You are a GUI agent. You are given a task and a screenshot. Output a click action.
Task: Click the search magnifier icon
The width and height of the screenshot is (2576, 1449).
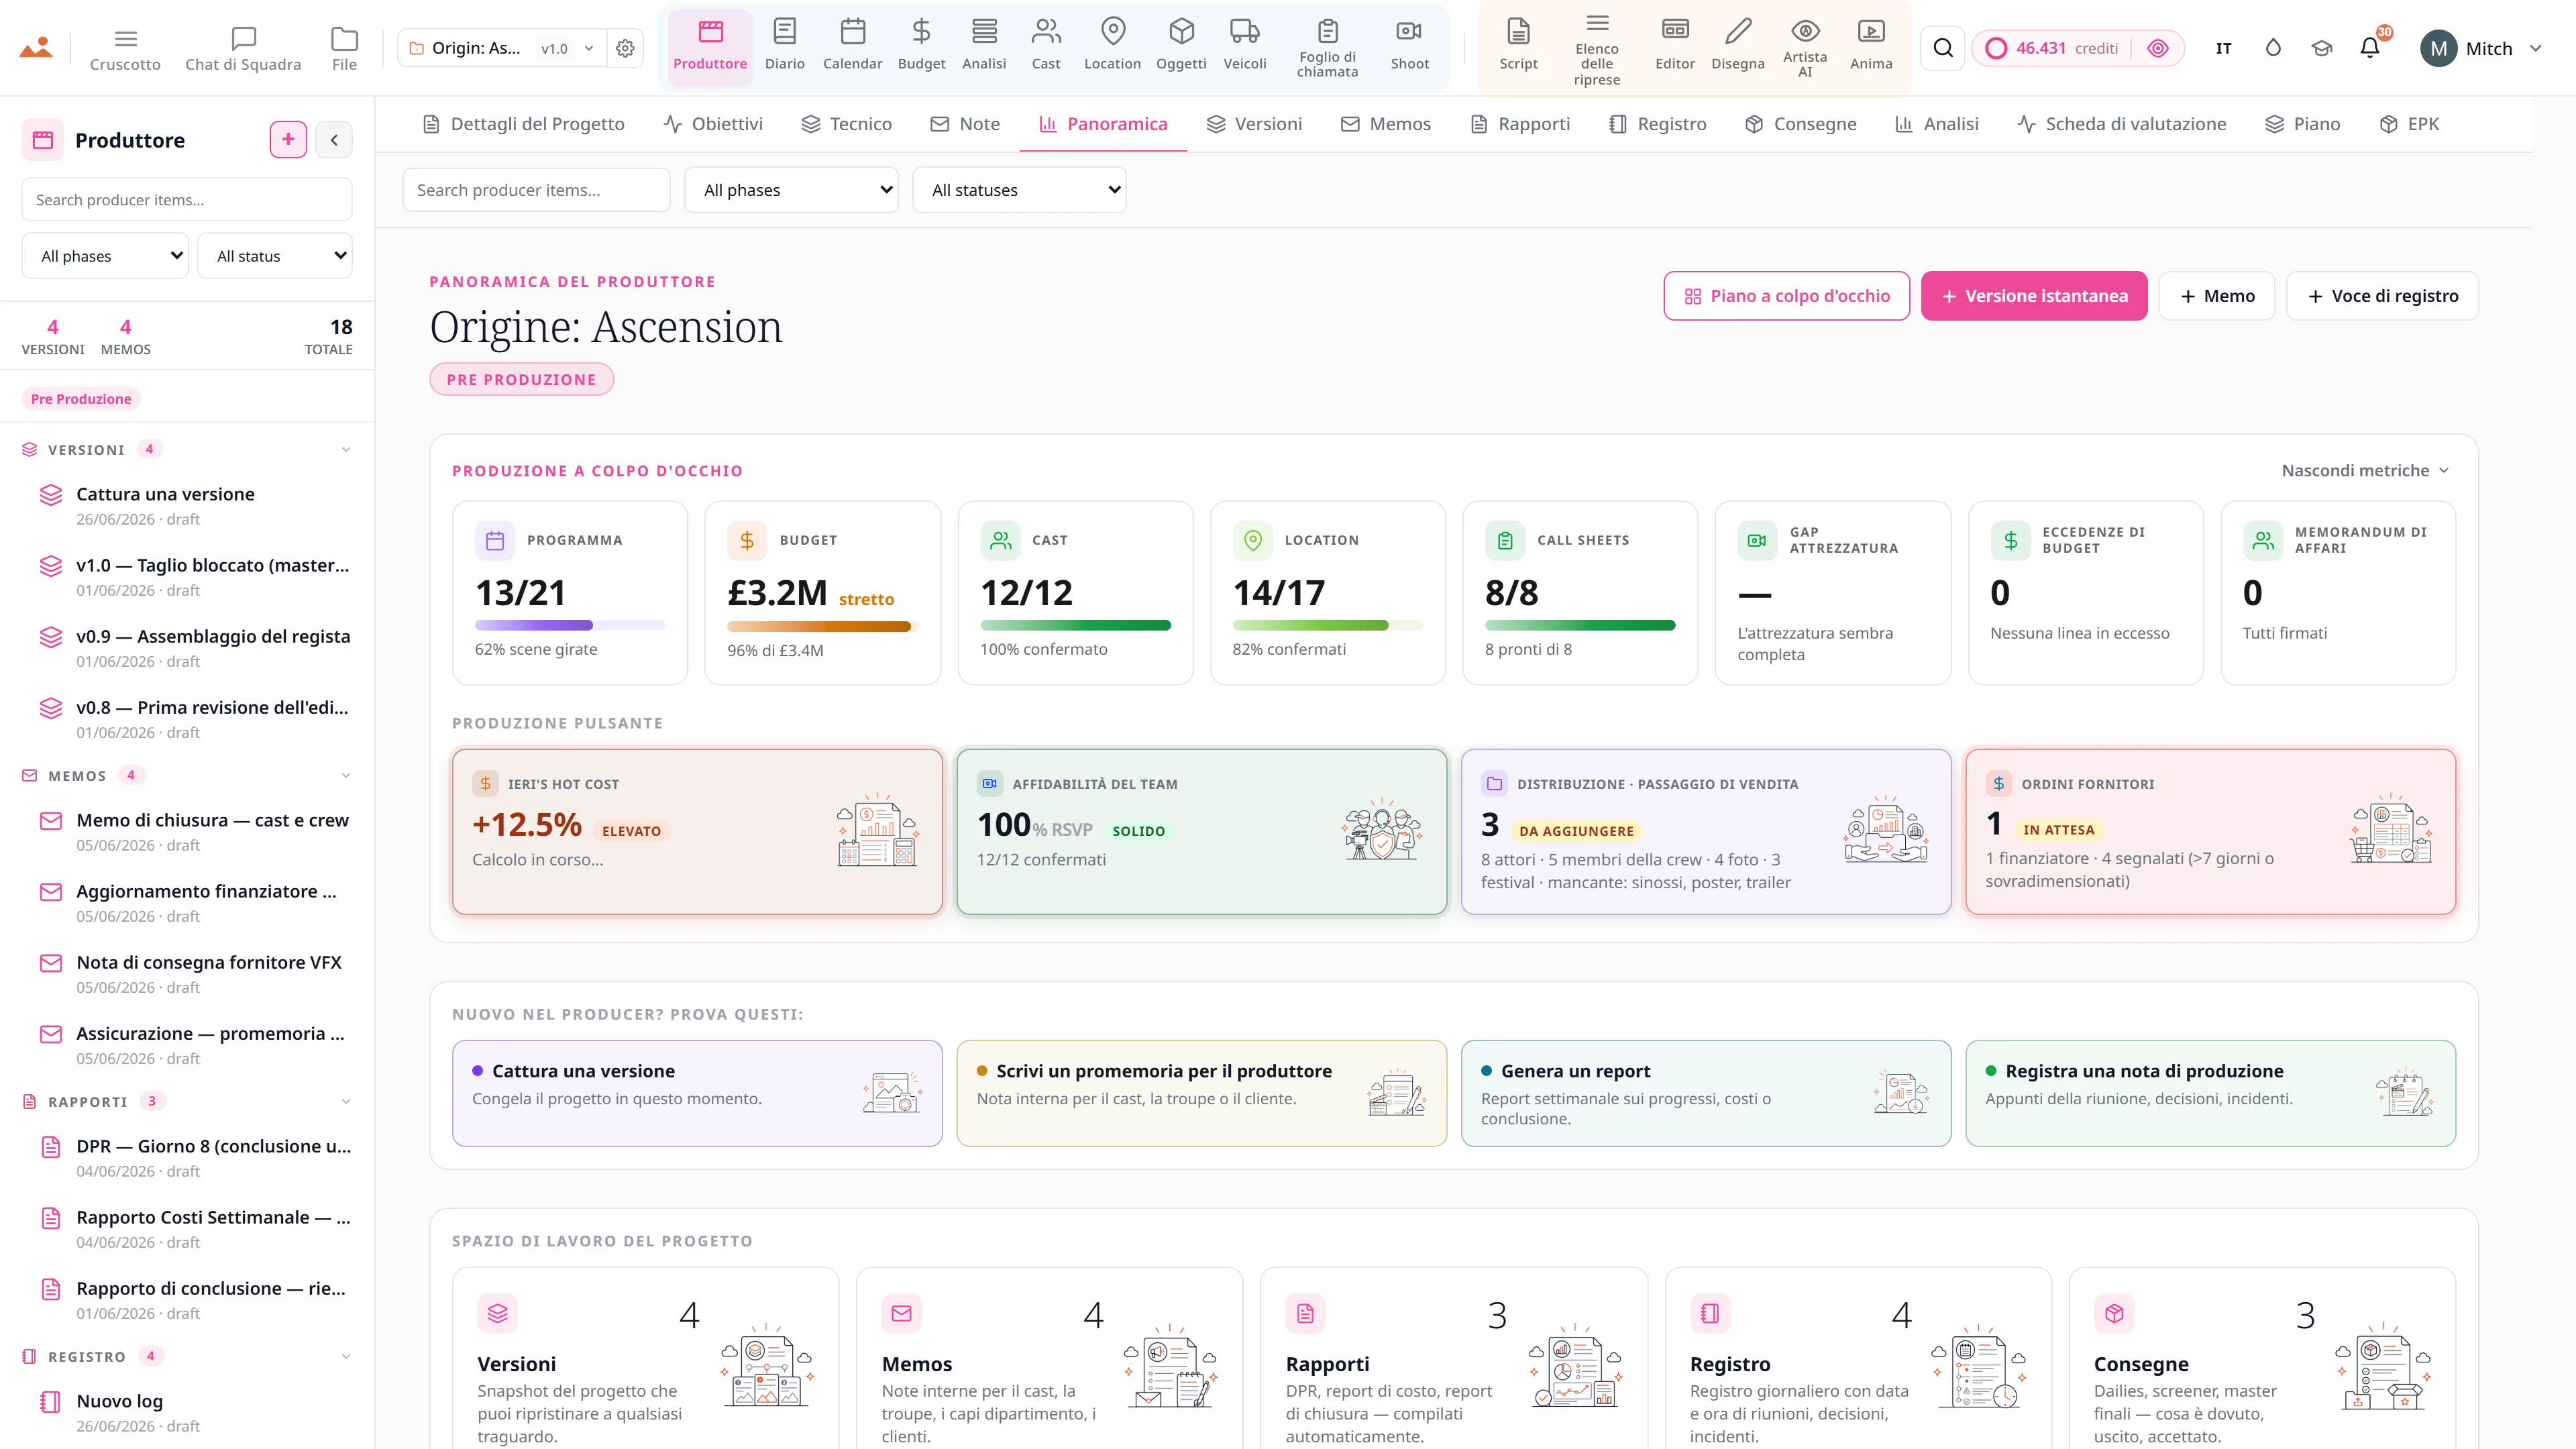click(1943, 48)
